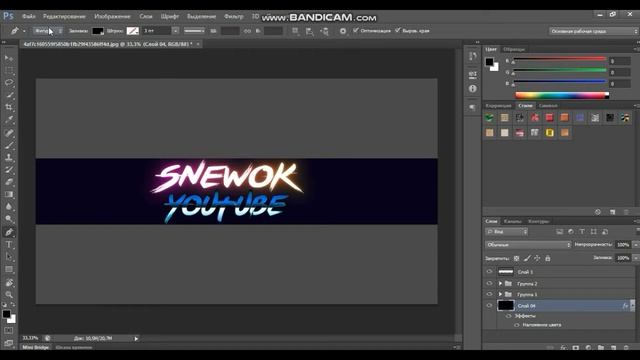The height and width of the screenshot is (360, 640).
Task: Select the Rectangular Marquee tool
Action: (x=9, y=71)
